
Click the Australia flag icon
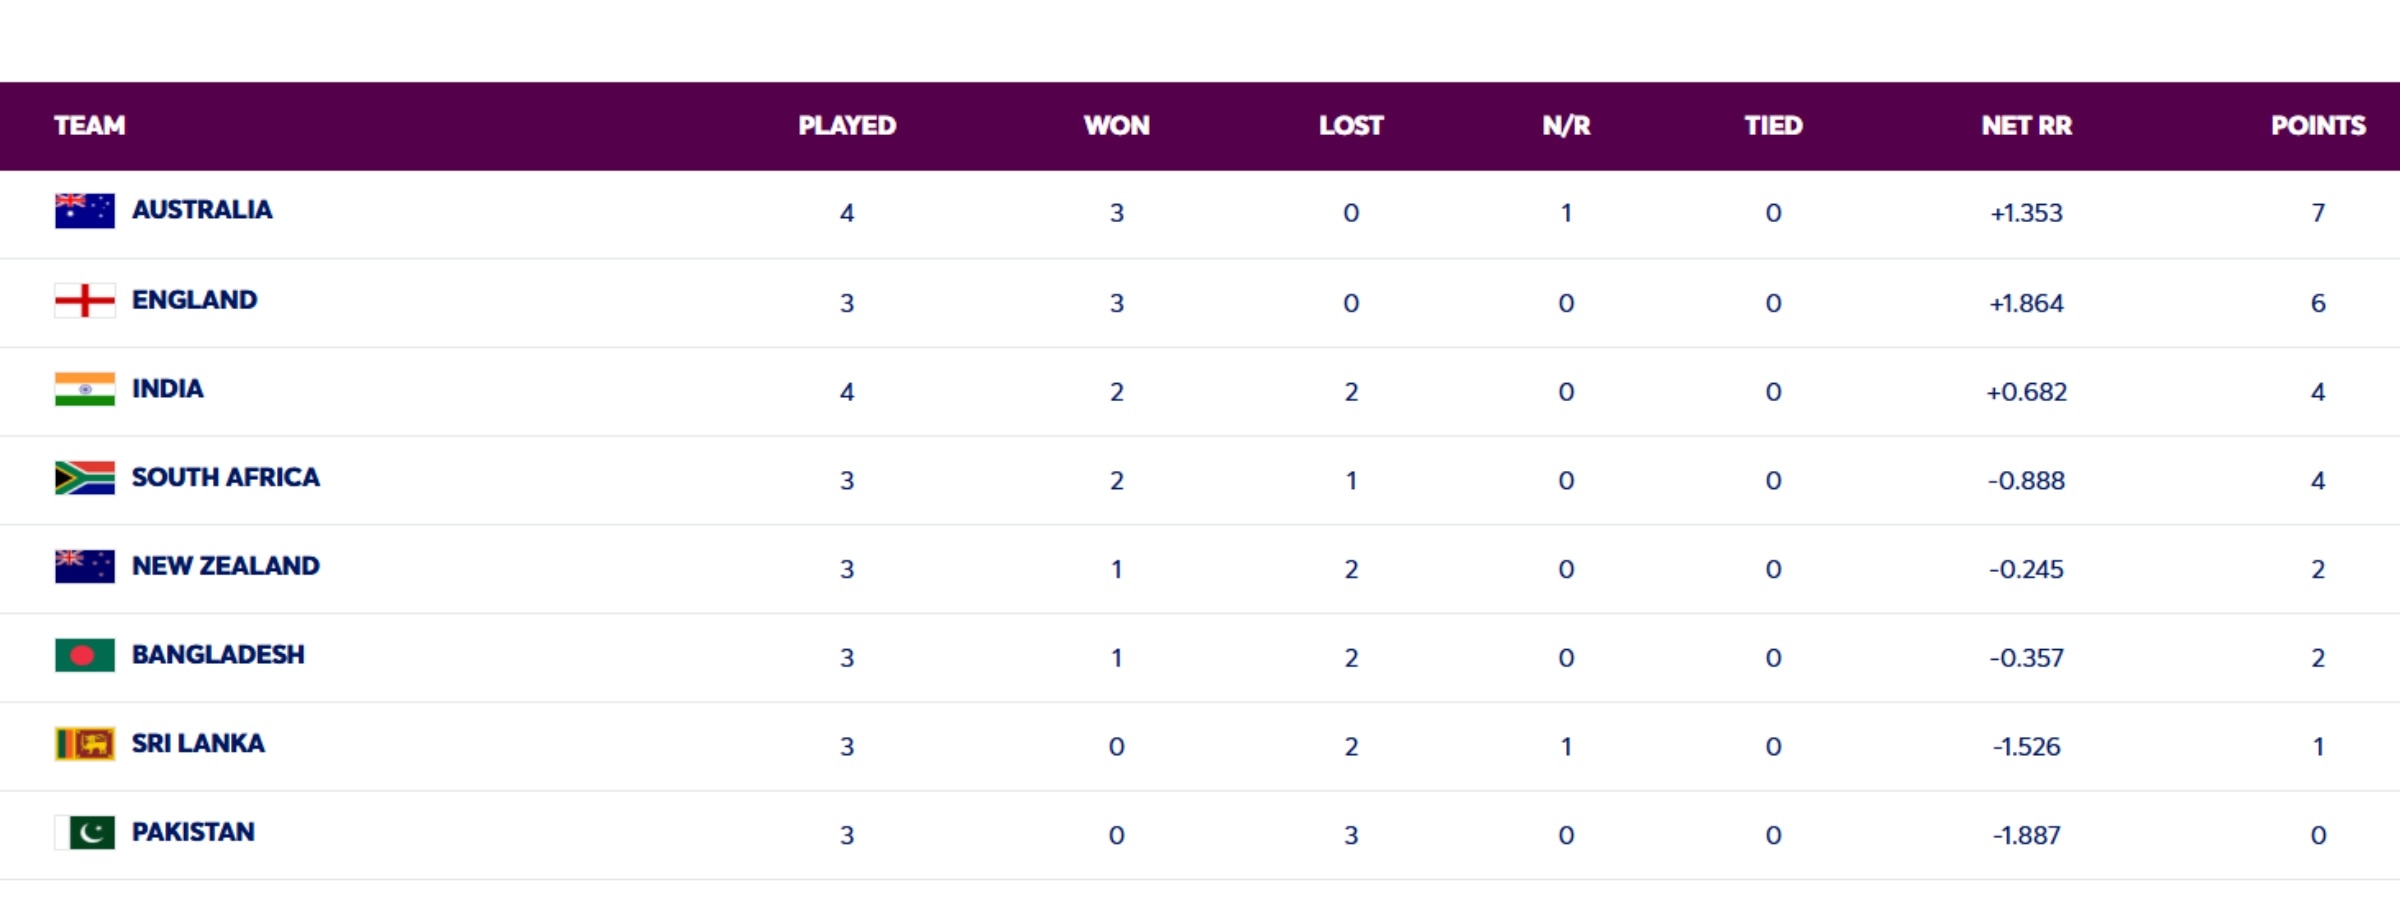[85, 211]
